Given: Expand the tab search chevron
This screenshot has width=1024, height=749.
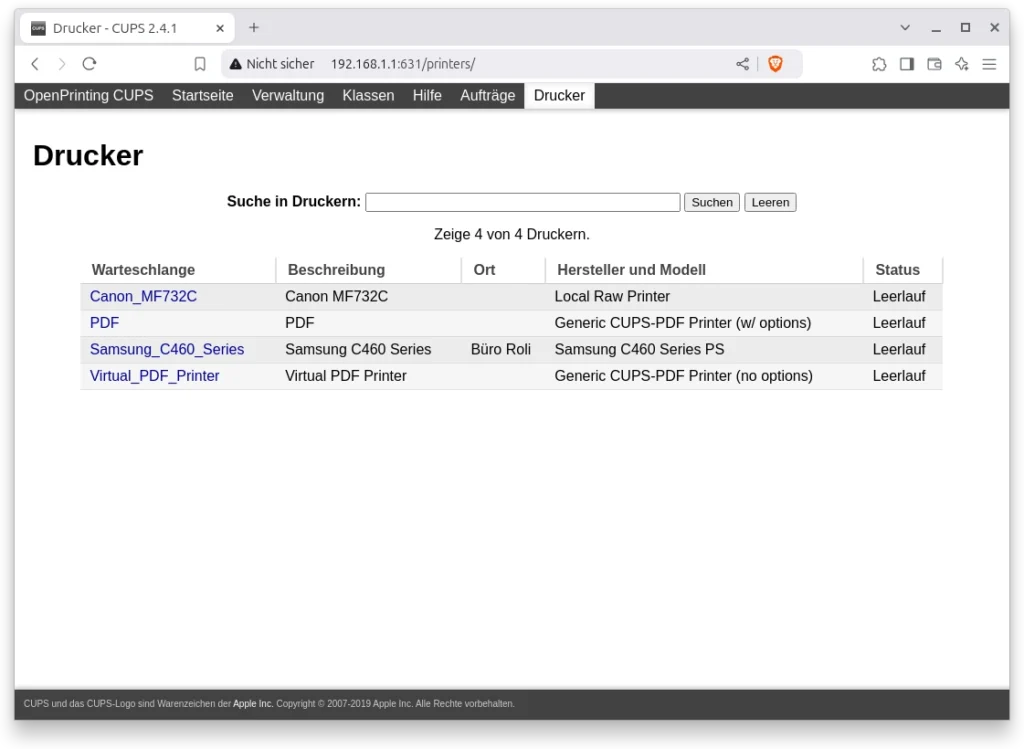Looking at the screenshot, I should tap(905, 28).
